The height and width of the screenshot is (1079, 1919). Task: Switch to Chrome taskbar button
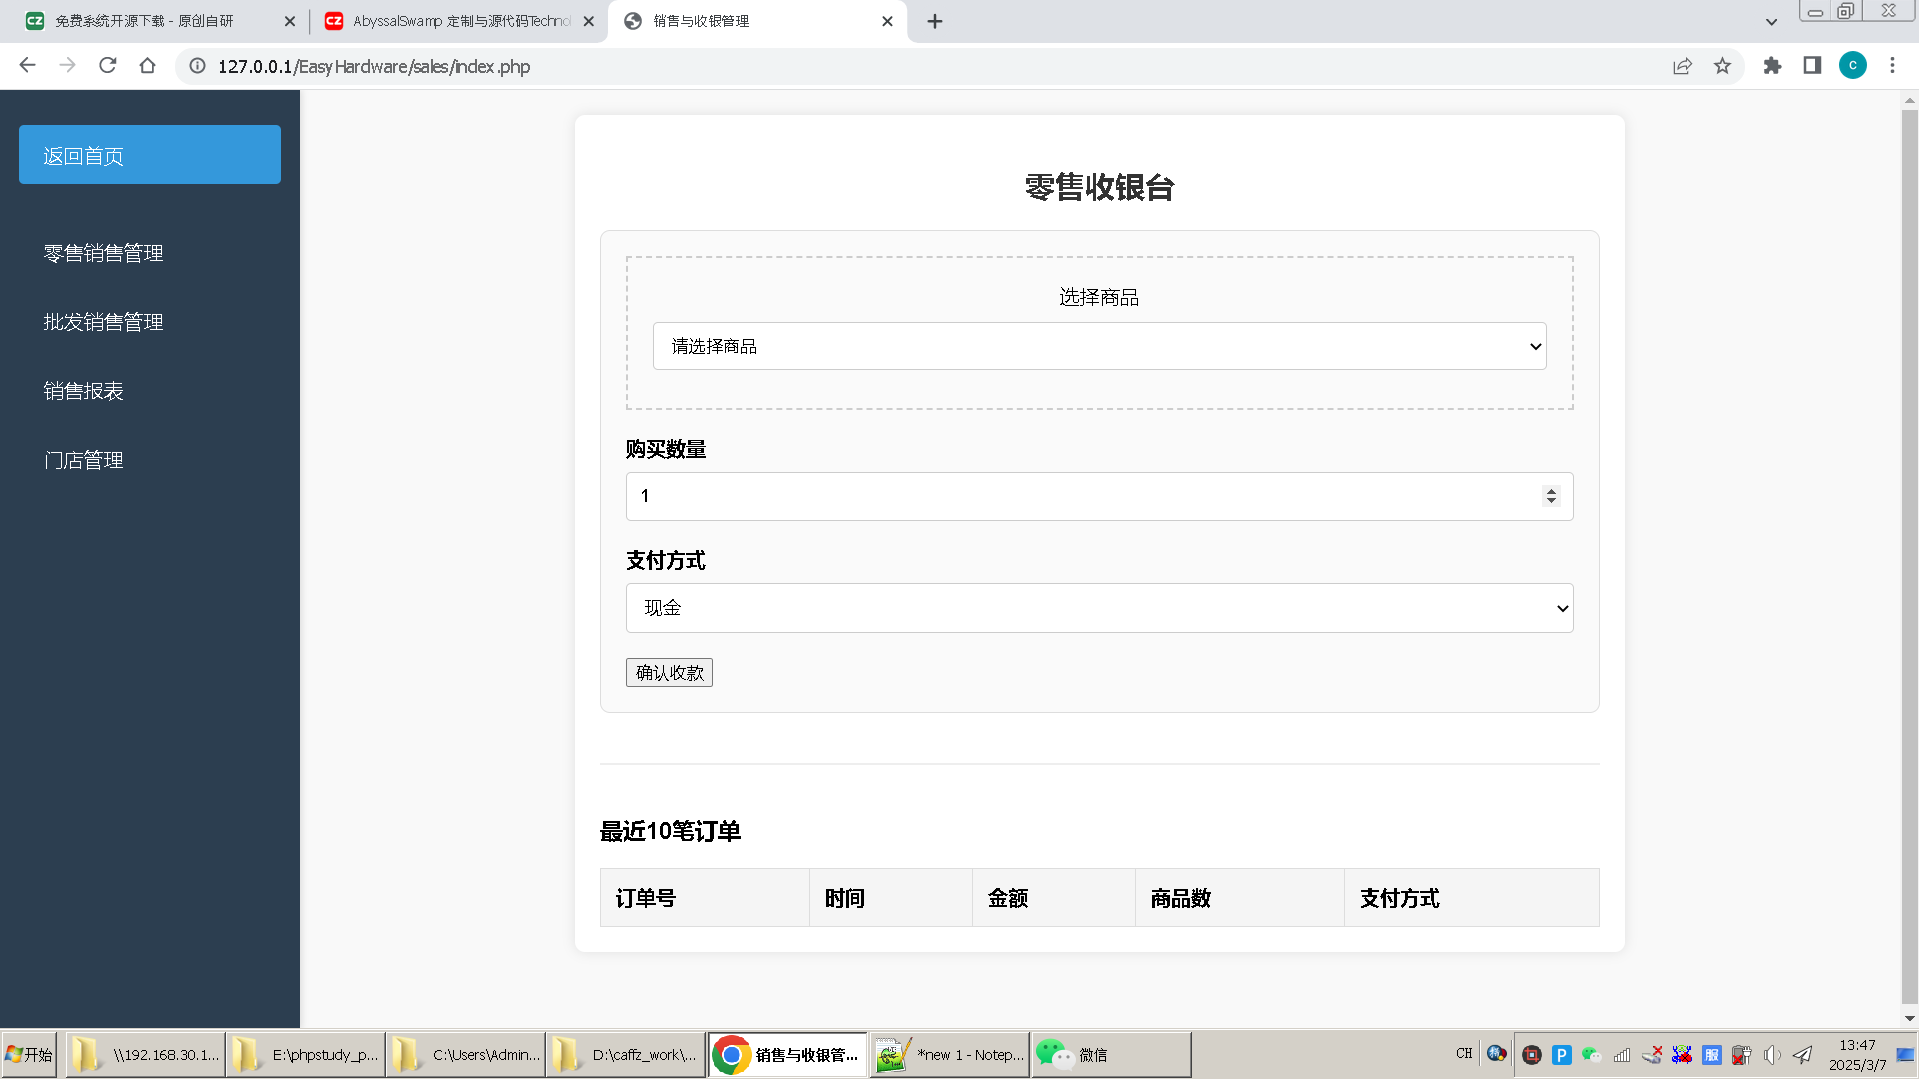(788, 1055)
